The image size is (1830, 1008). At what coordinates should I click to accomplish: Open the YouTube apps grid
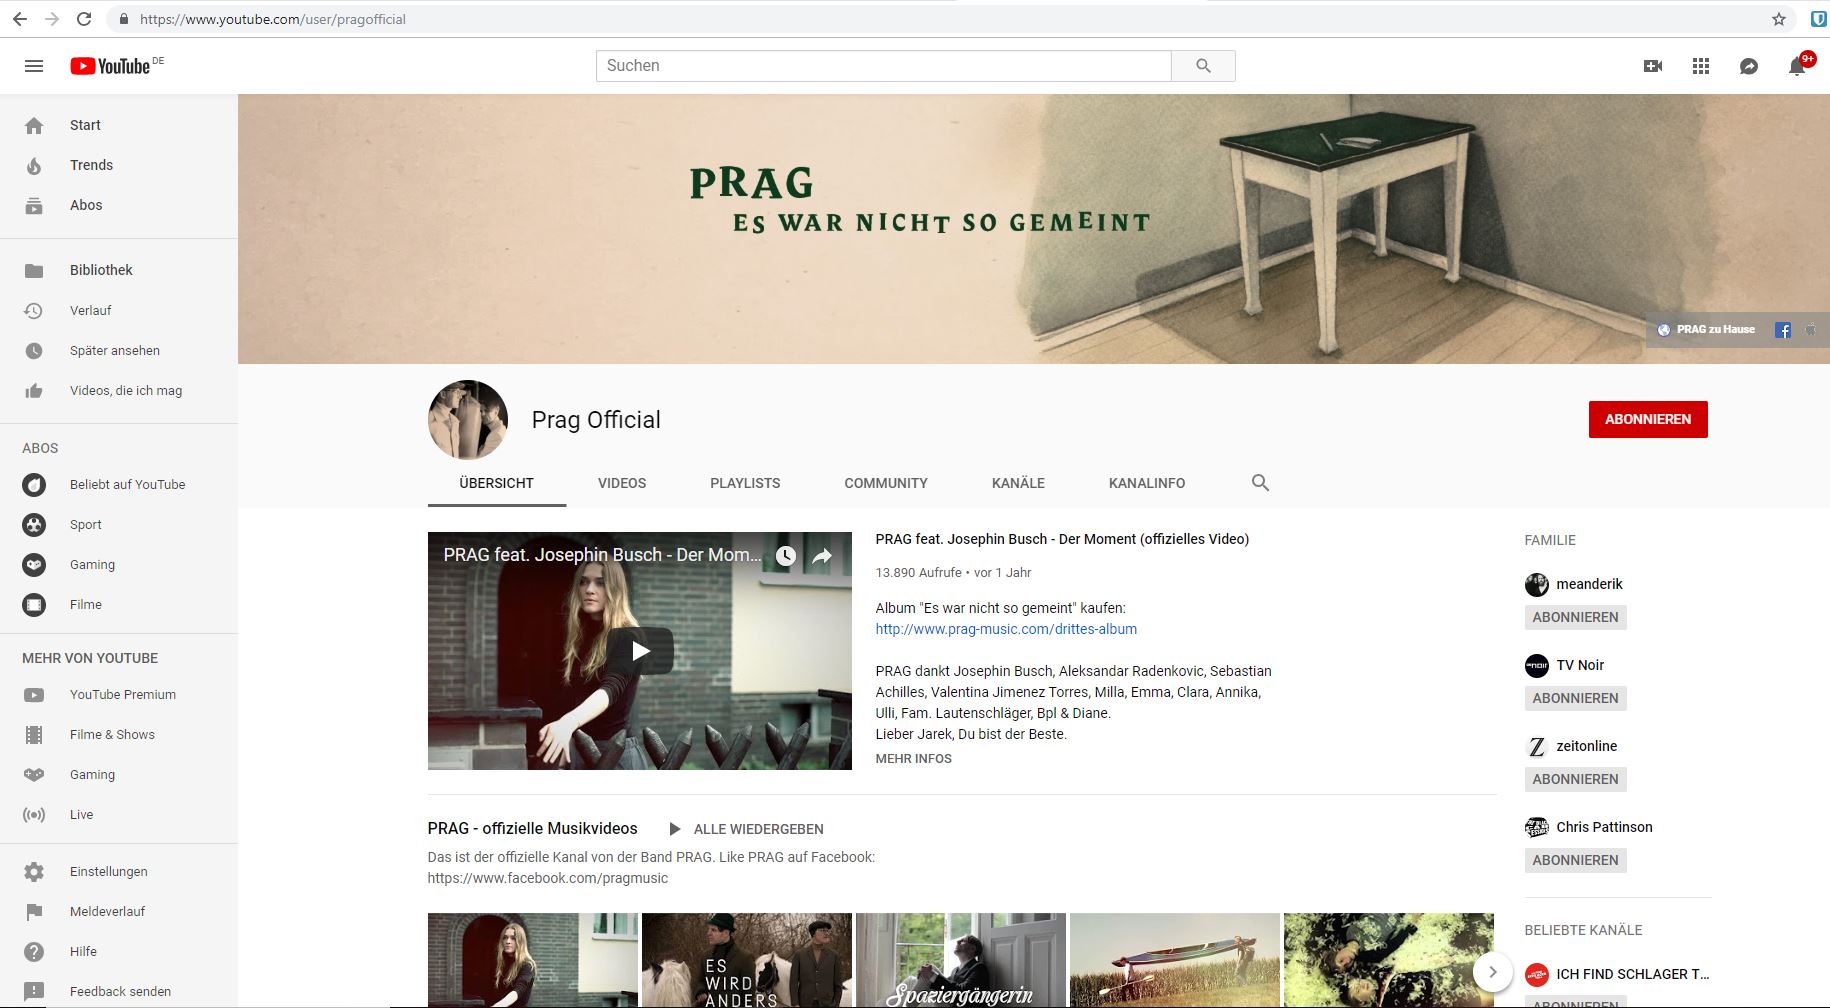click(1701, 66)
